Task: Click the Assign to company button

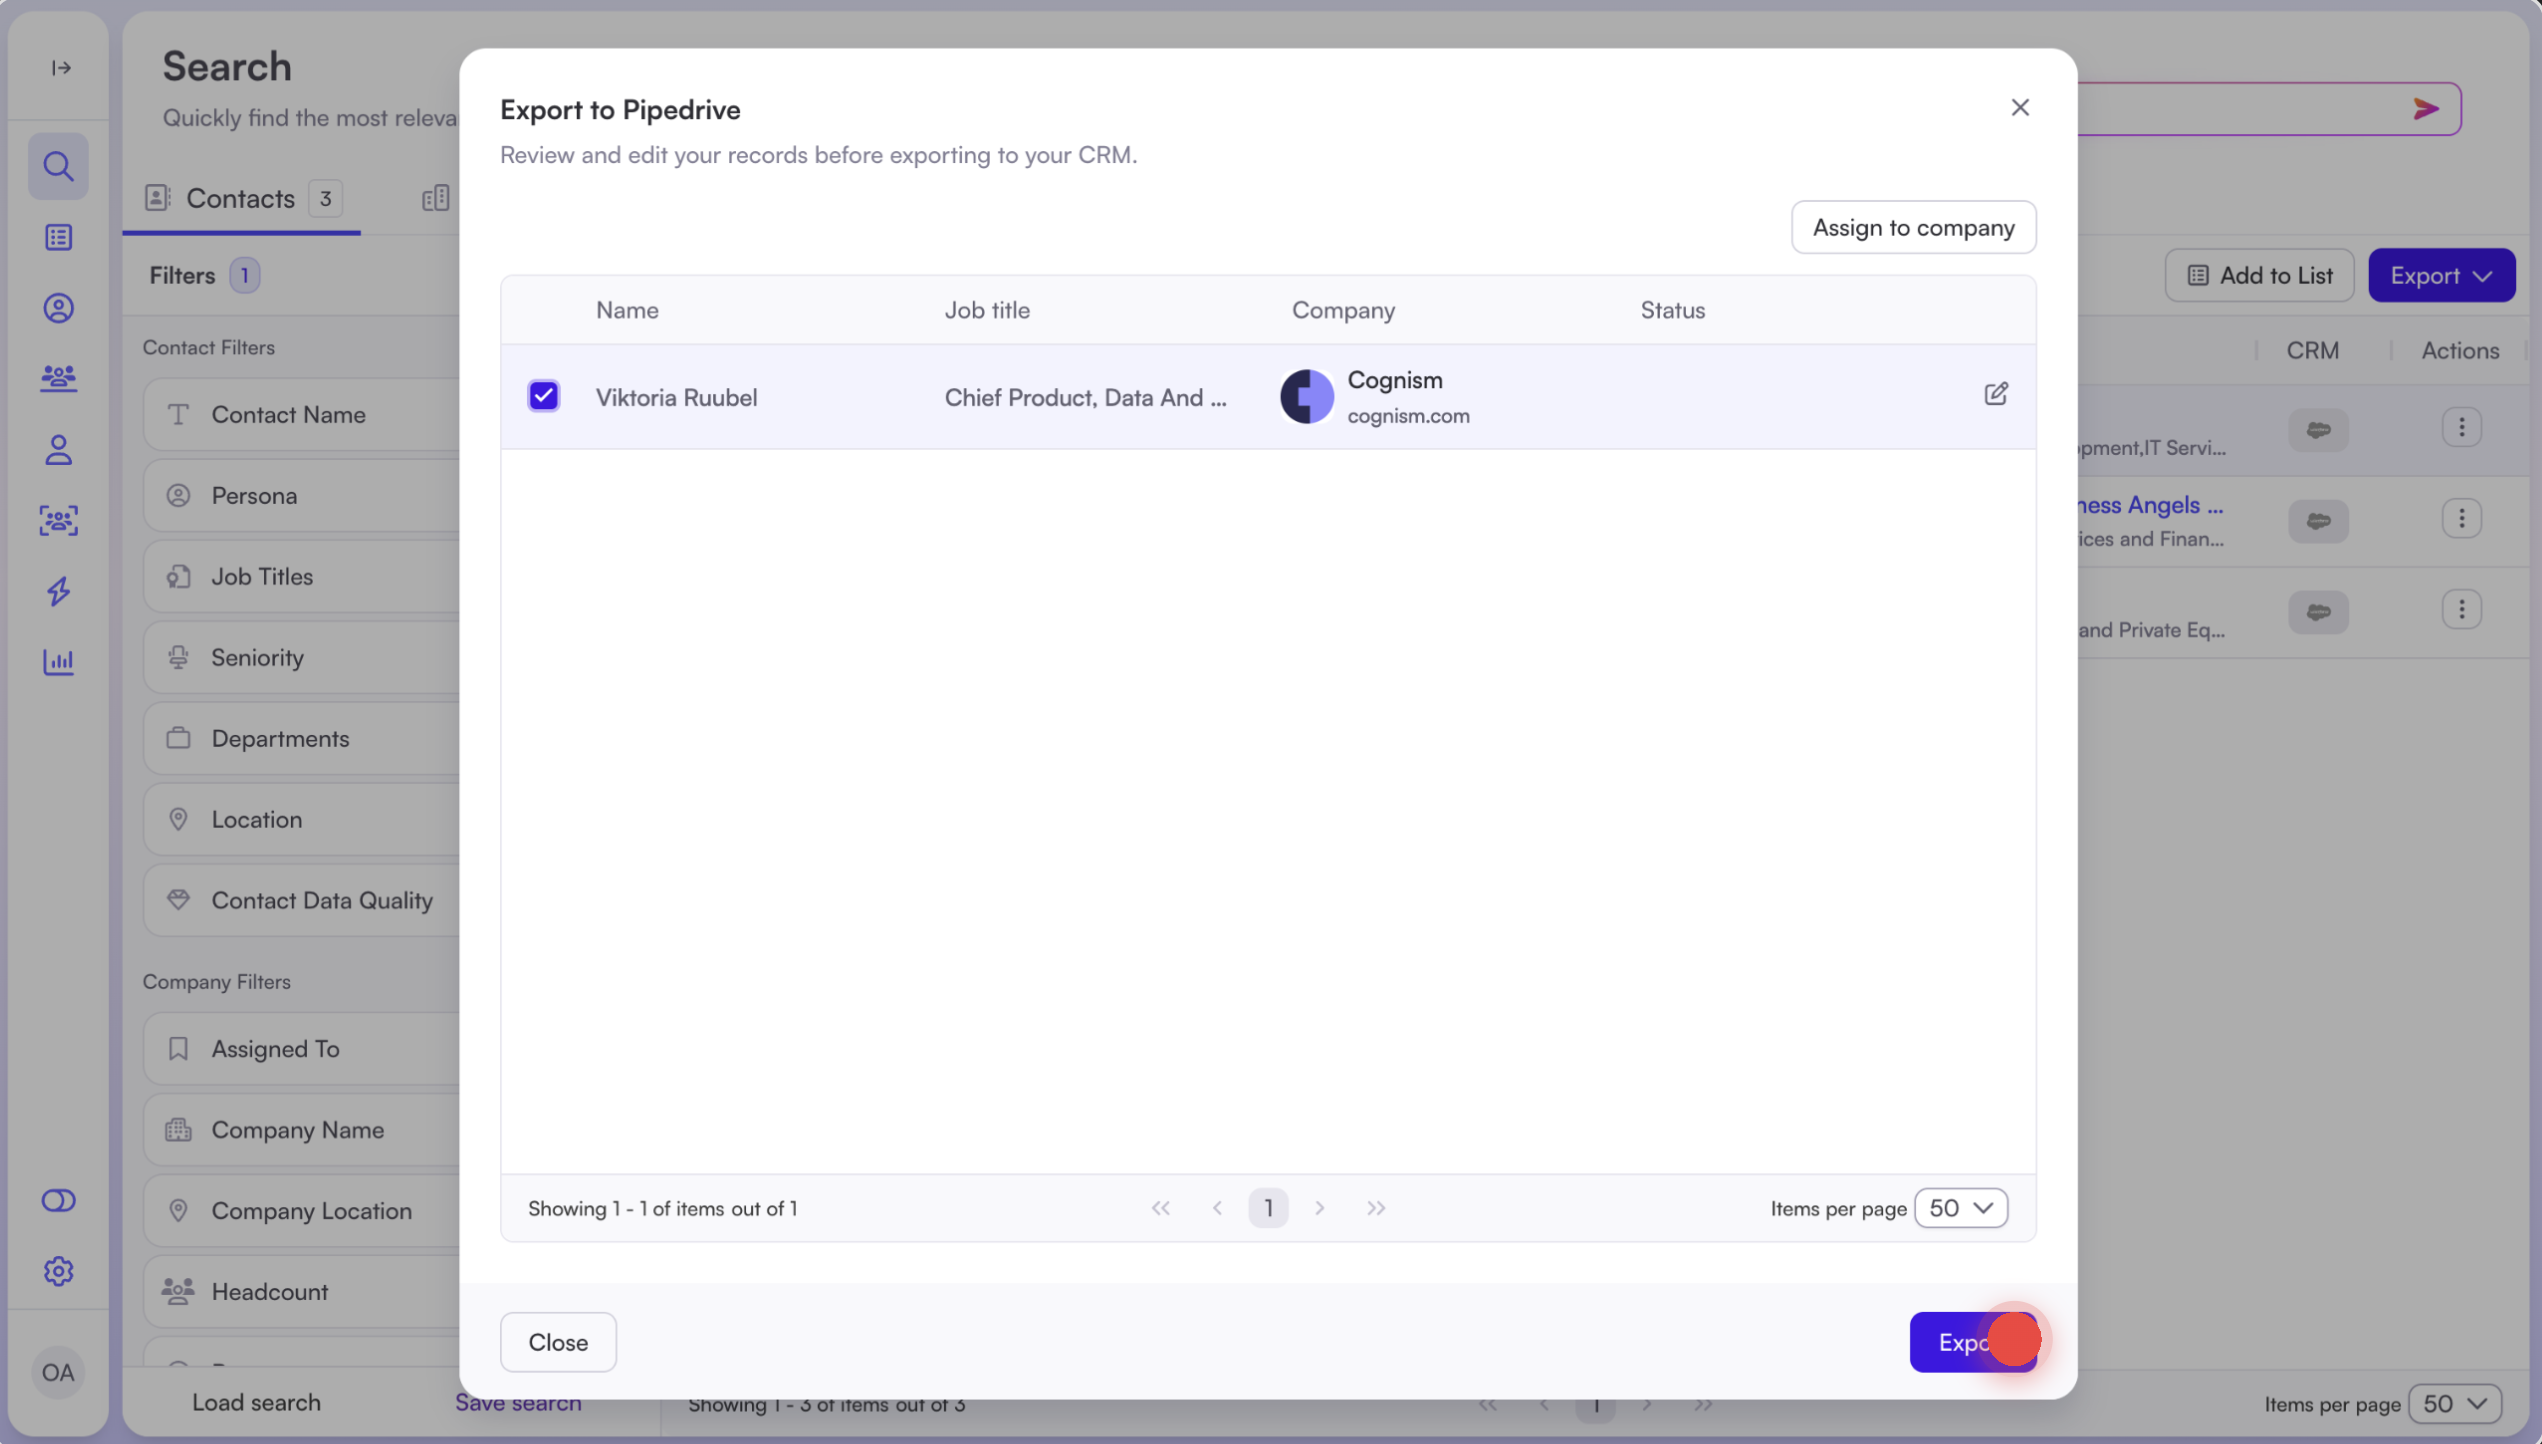Action: tap(1913, 228)
